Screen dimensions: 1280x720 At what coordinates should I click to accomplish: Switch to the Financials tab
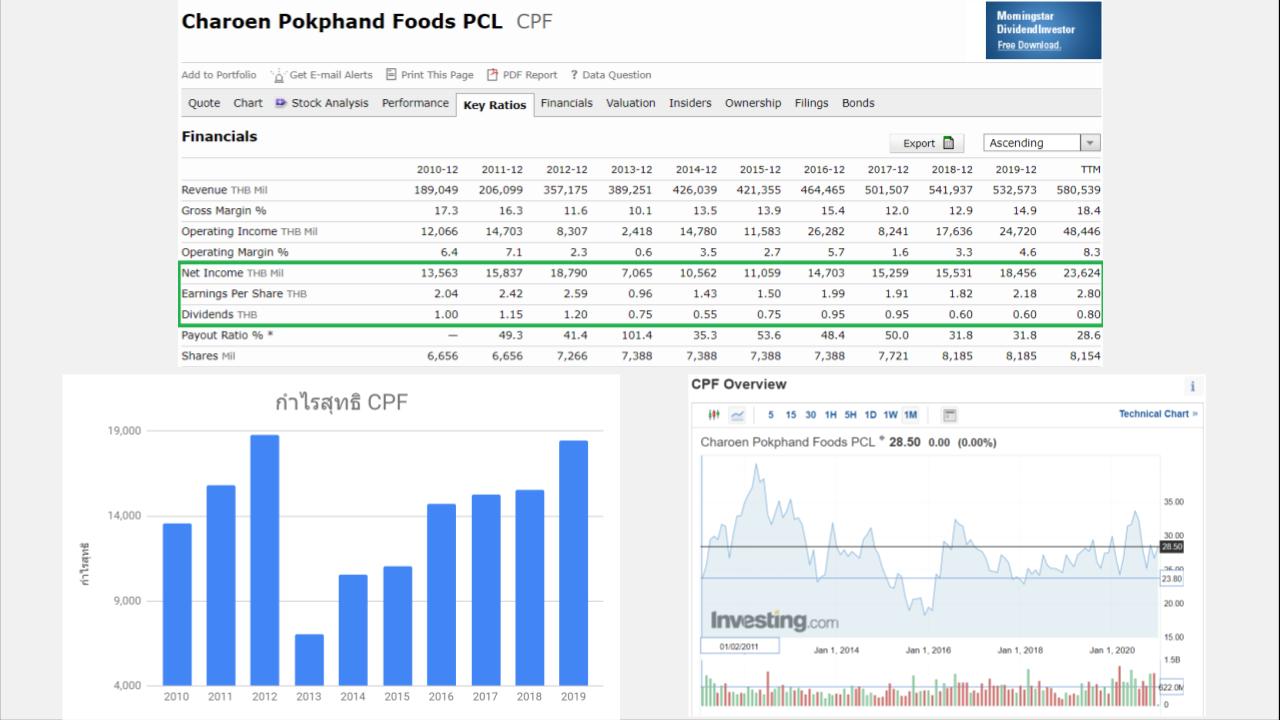pos(566,103)
